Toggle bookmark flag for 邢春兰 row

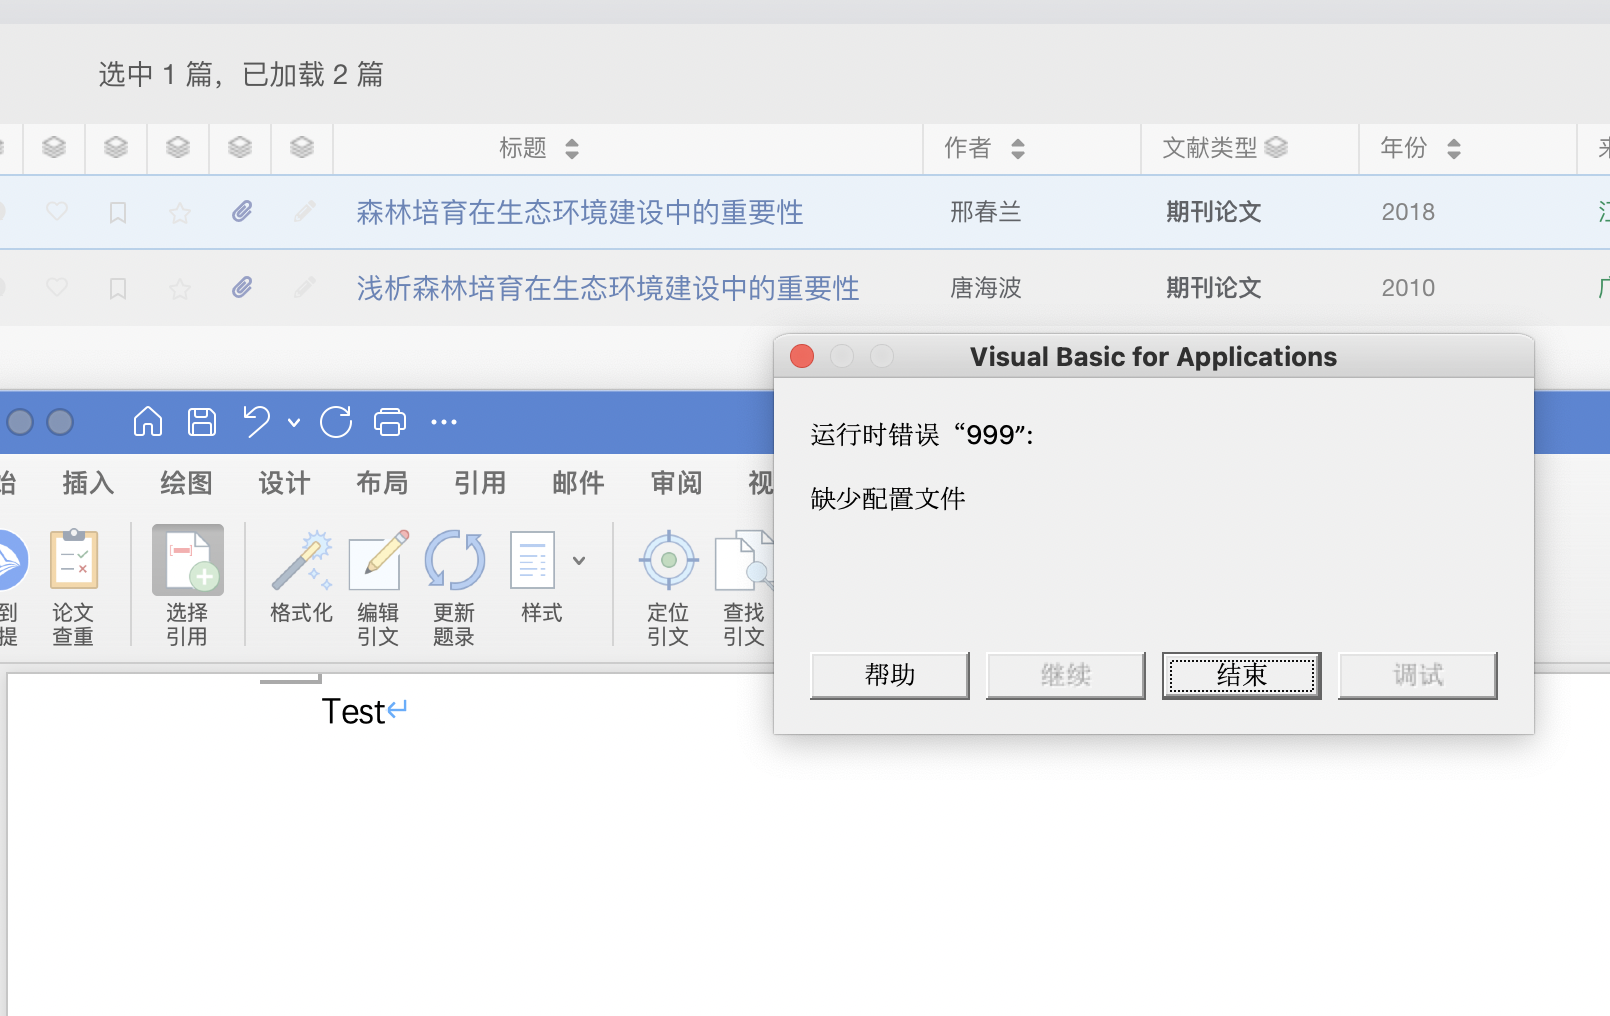[118, 212]
